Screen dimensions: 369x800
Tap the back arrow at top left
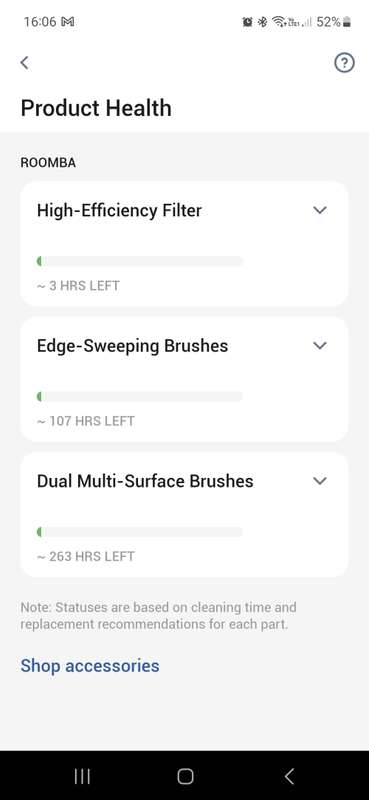pos(24,63)
